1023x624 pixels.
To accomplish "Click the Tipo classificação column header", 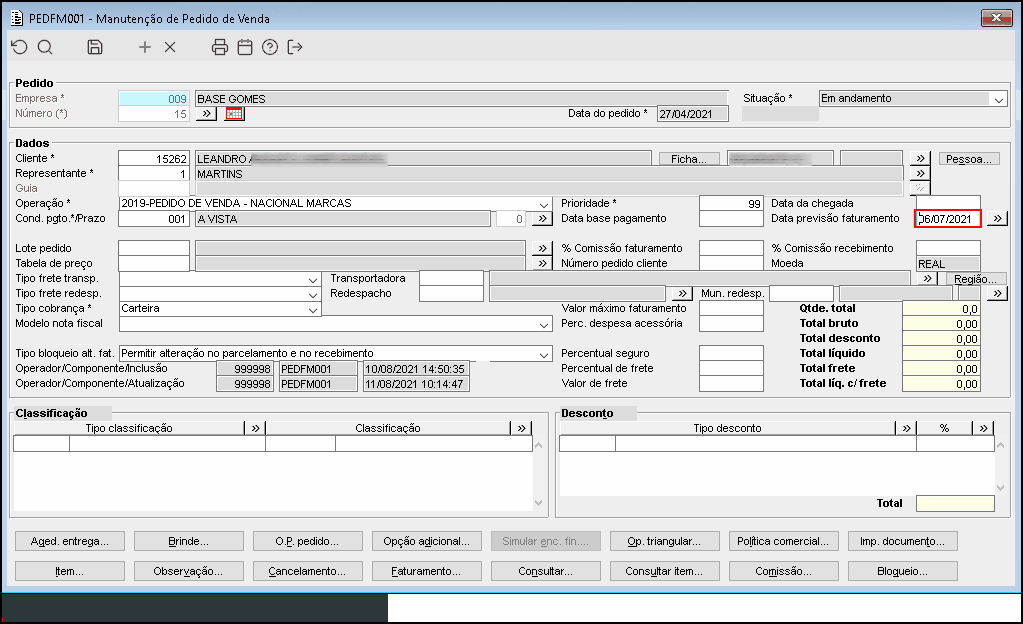I will [129, 428].
